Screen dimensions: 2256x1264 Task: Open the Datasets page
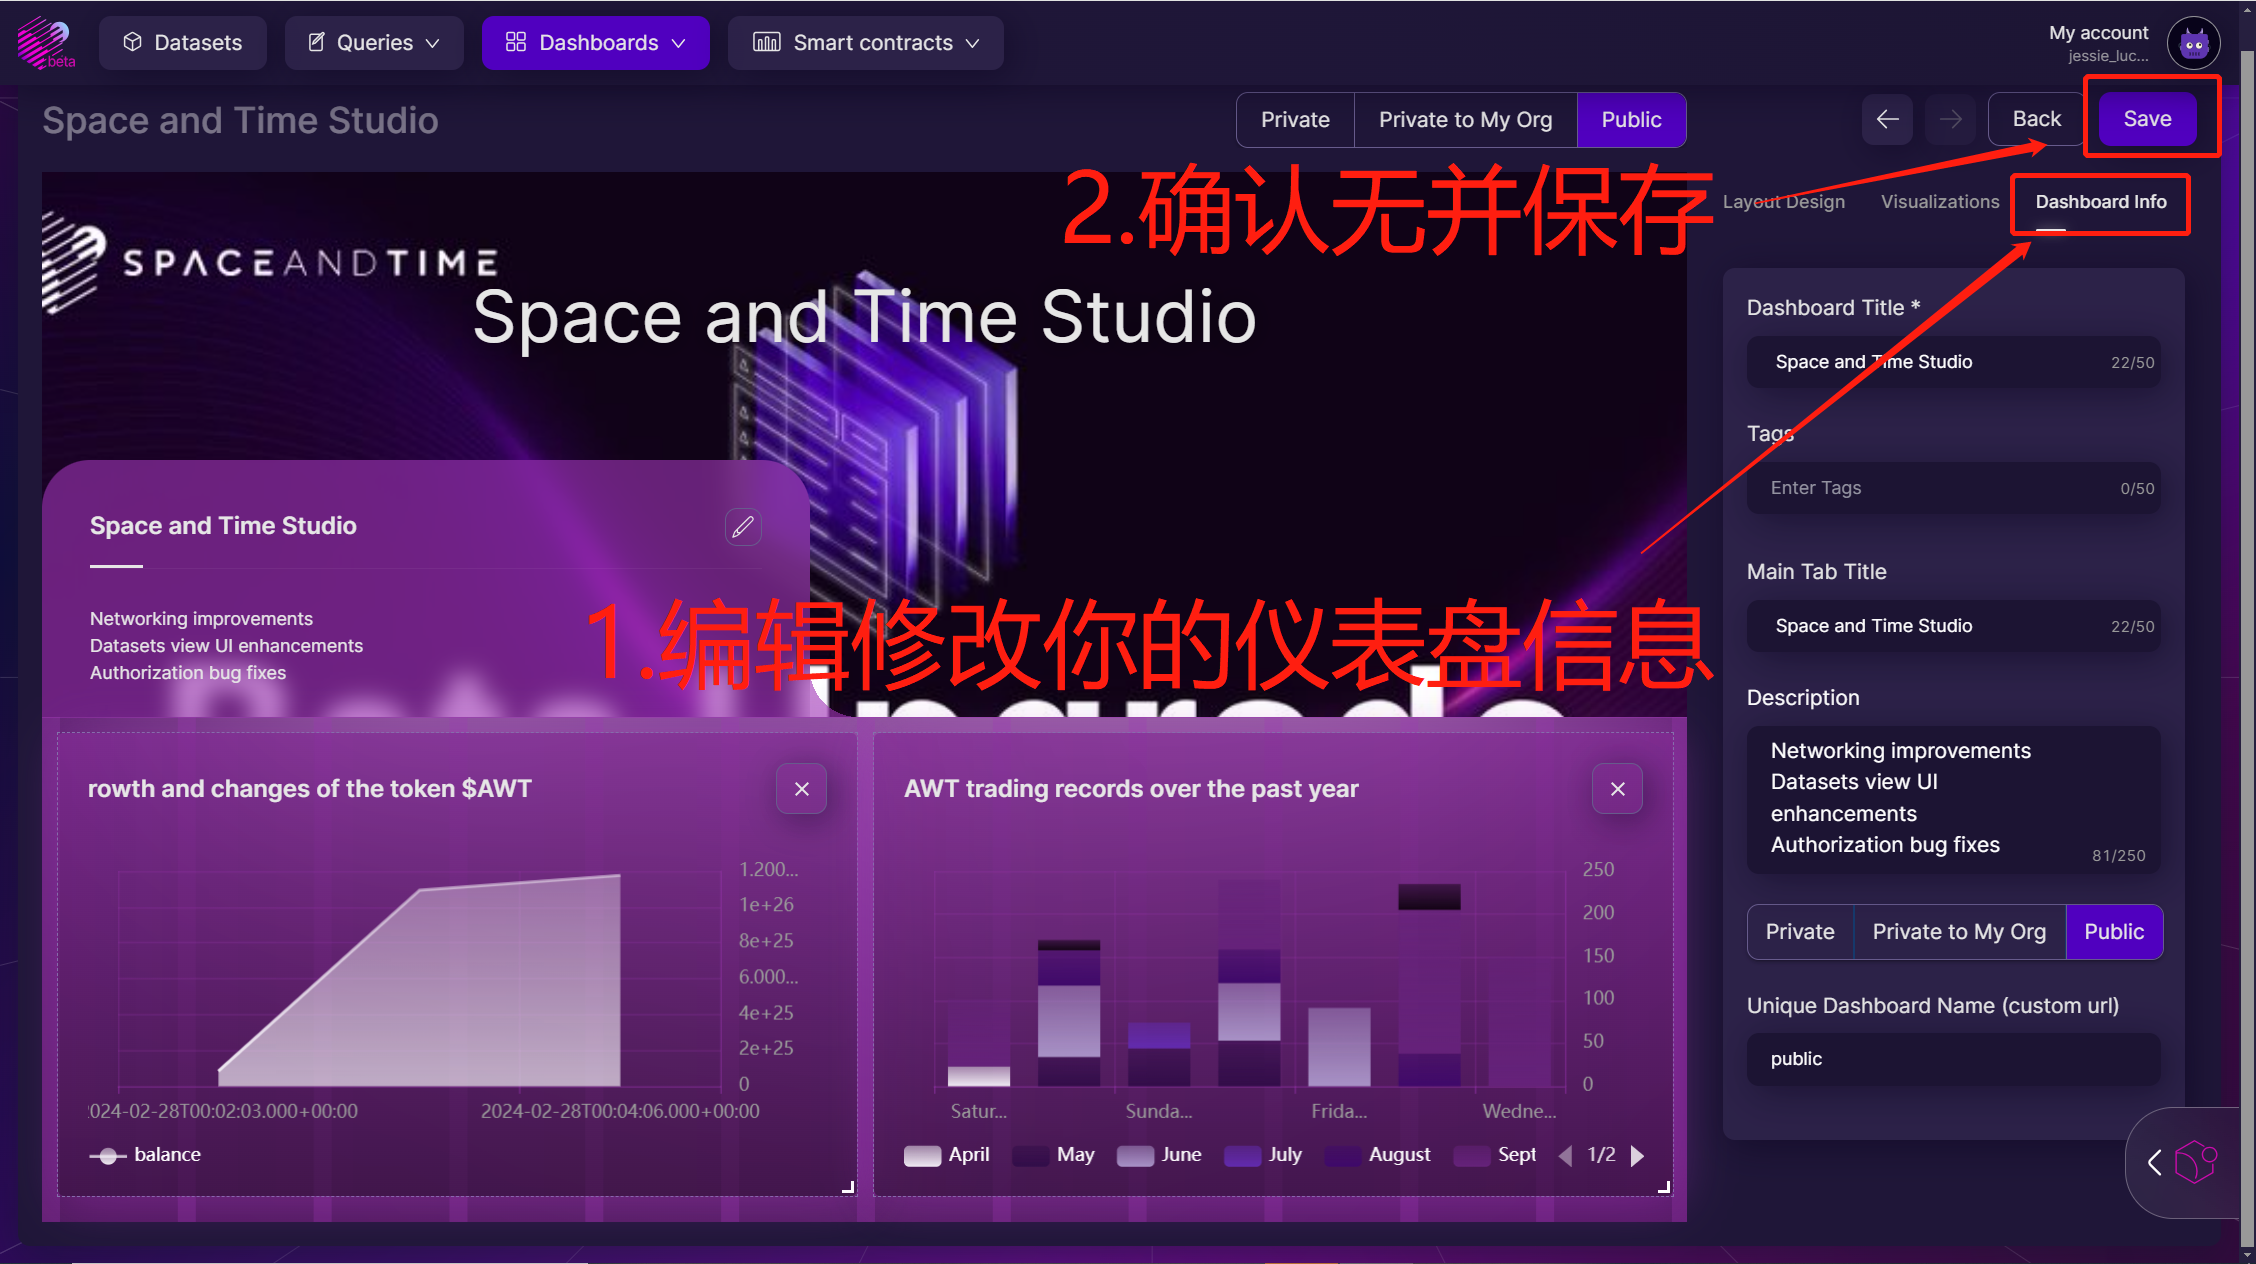pos(183,43)
